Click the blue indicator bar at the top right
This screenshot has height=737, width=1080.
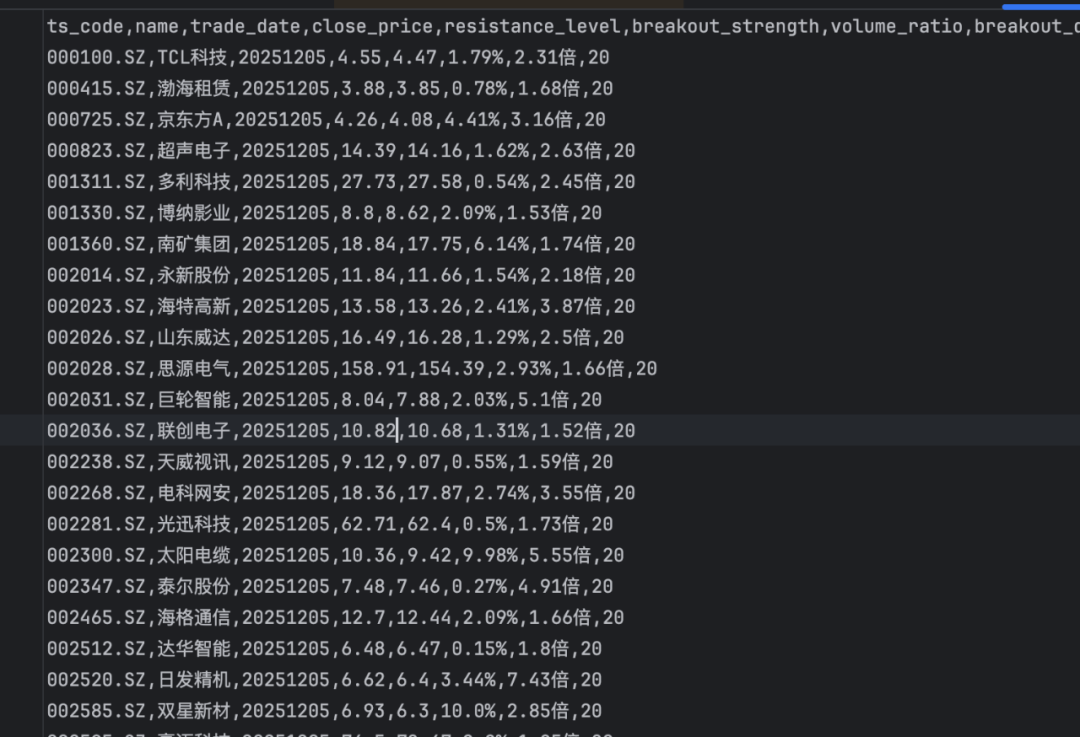(x=1041, y=7)
